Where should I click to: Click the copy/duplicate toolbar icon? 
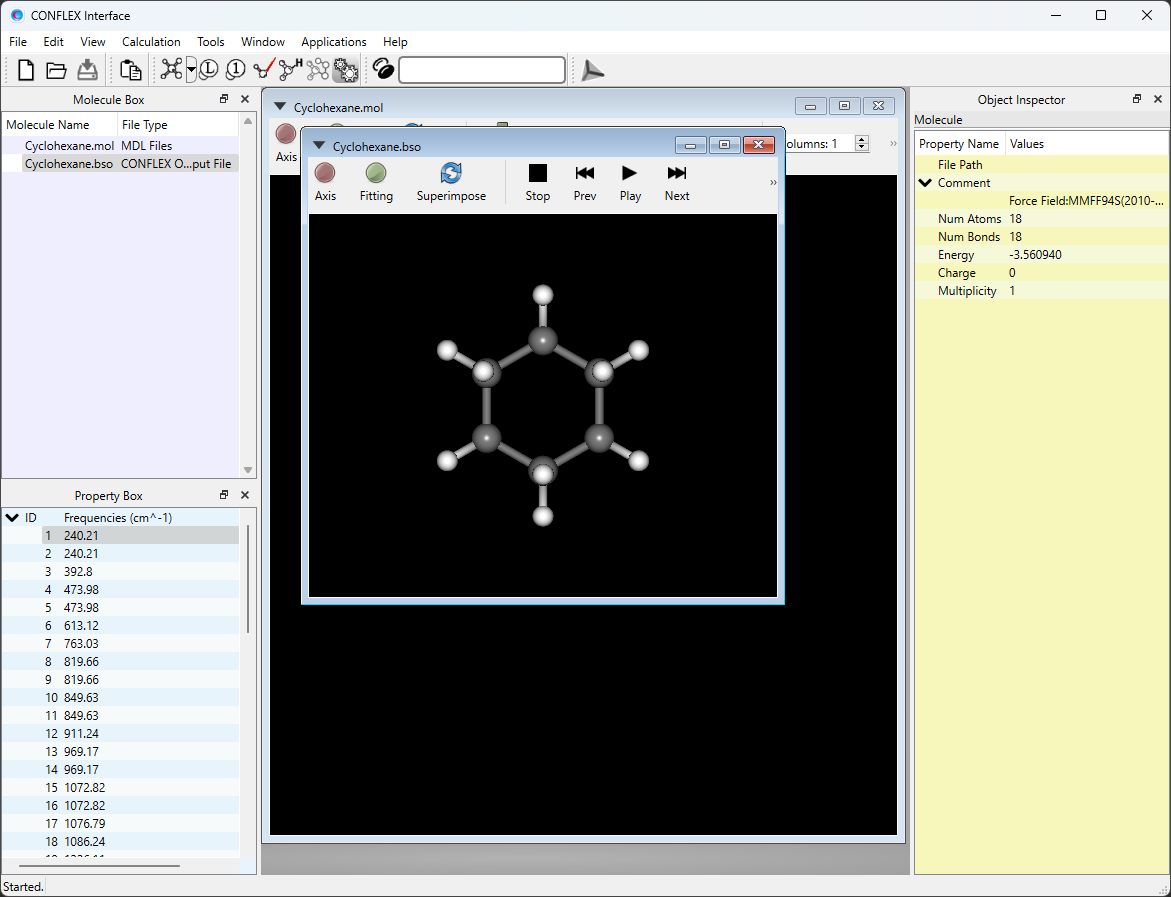click(x=130, y=69)
